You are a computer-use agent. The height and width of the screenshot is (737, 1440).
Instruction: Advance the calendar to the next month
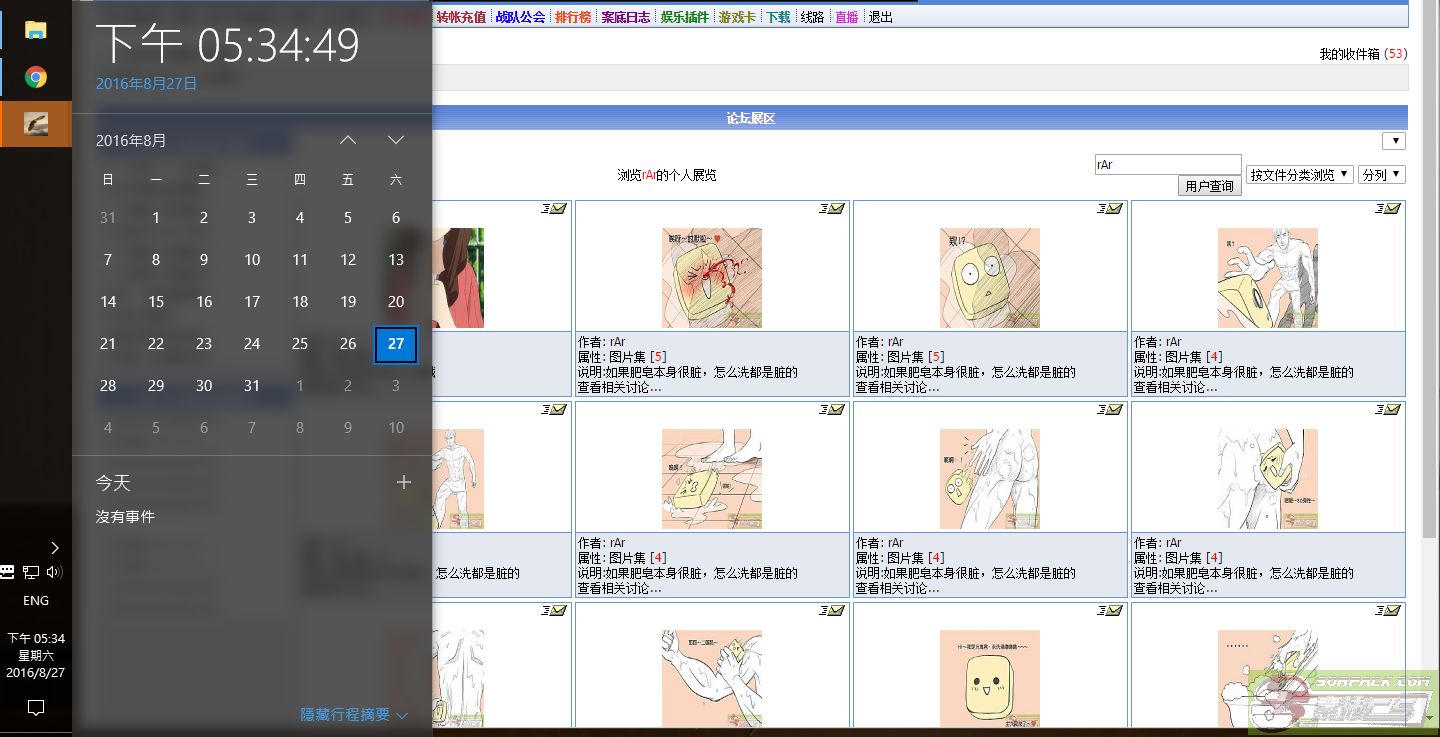click(x=396, y=140)
